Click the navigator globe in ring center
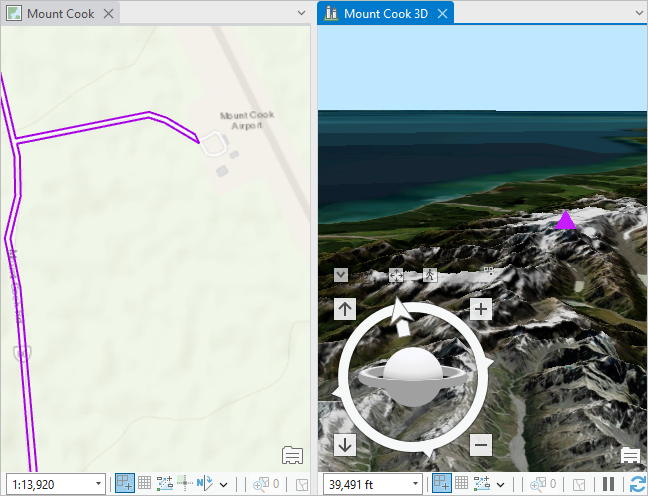Viewport: 648px width, 496px height. (x=413, y=374)
